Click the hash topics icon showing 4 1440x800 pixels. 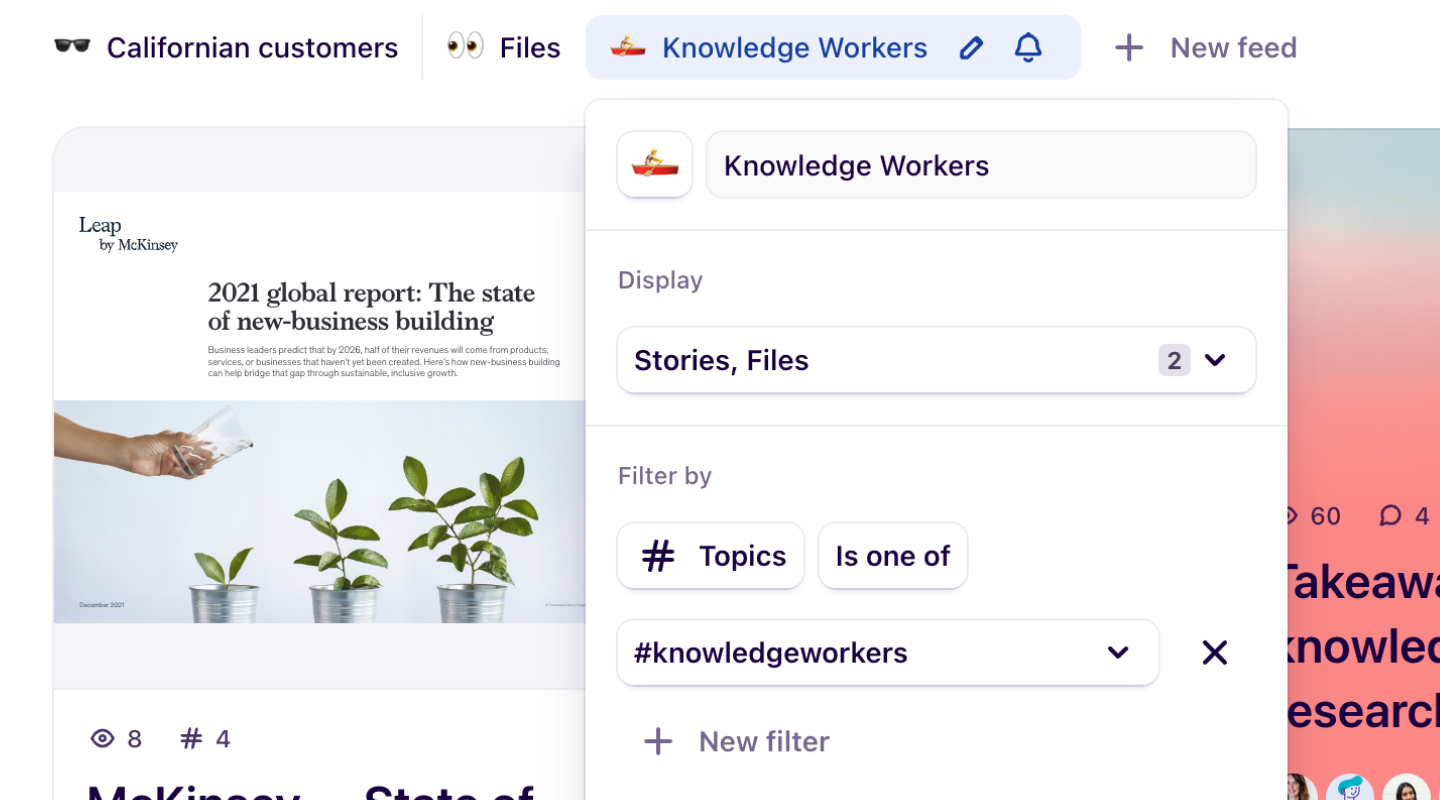pos(190,739)
